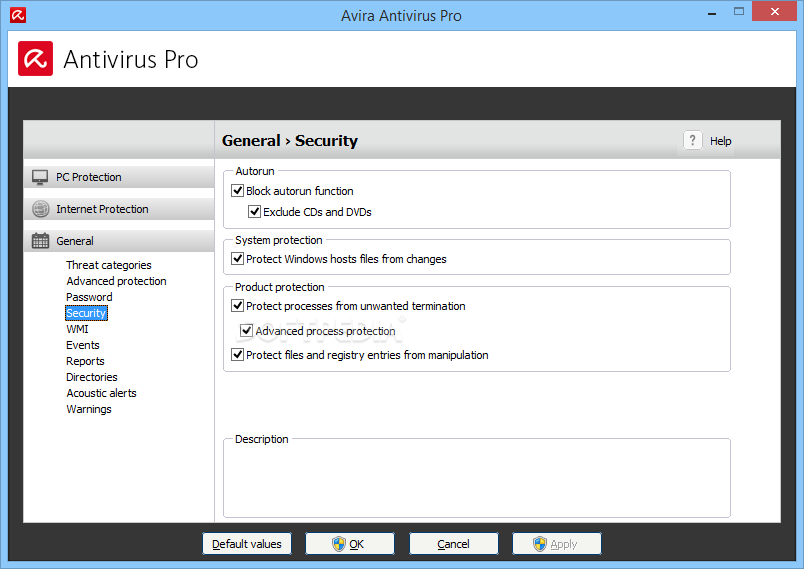Viewport: 804px width, 569px height.
Task: Uncheck Protect files and registry entries from manipulation
Action: pyautogui.click(x=237, y=355)
